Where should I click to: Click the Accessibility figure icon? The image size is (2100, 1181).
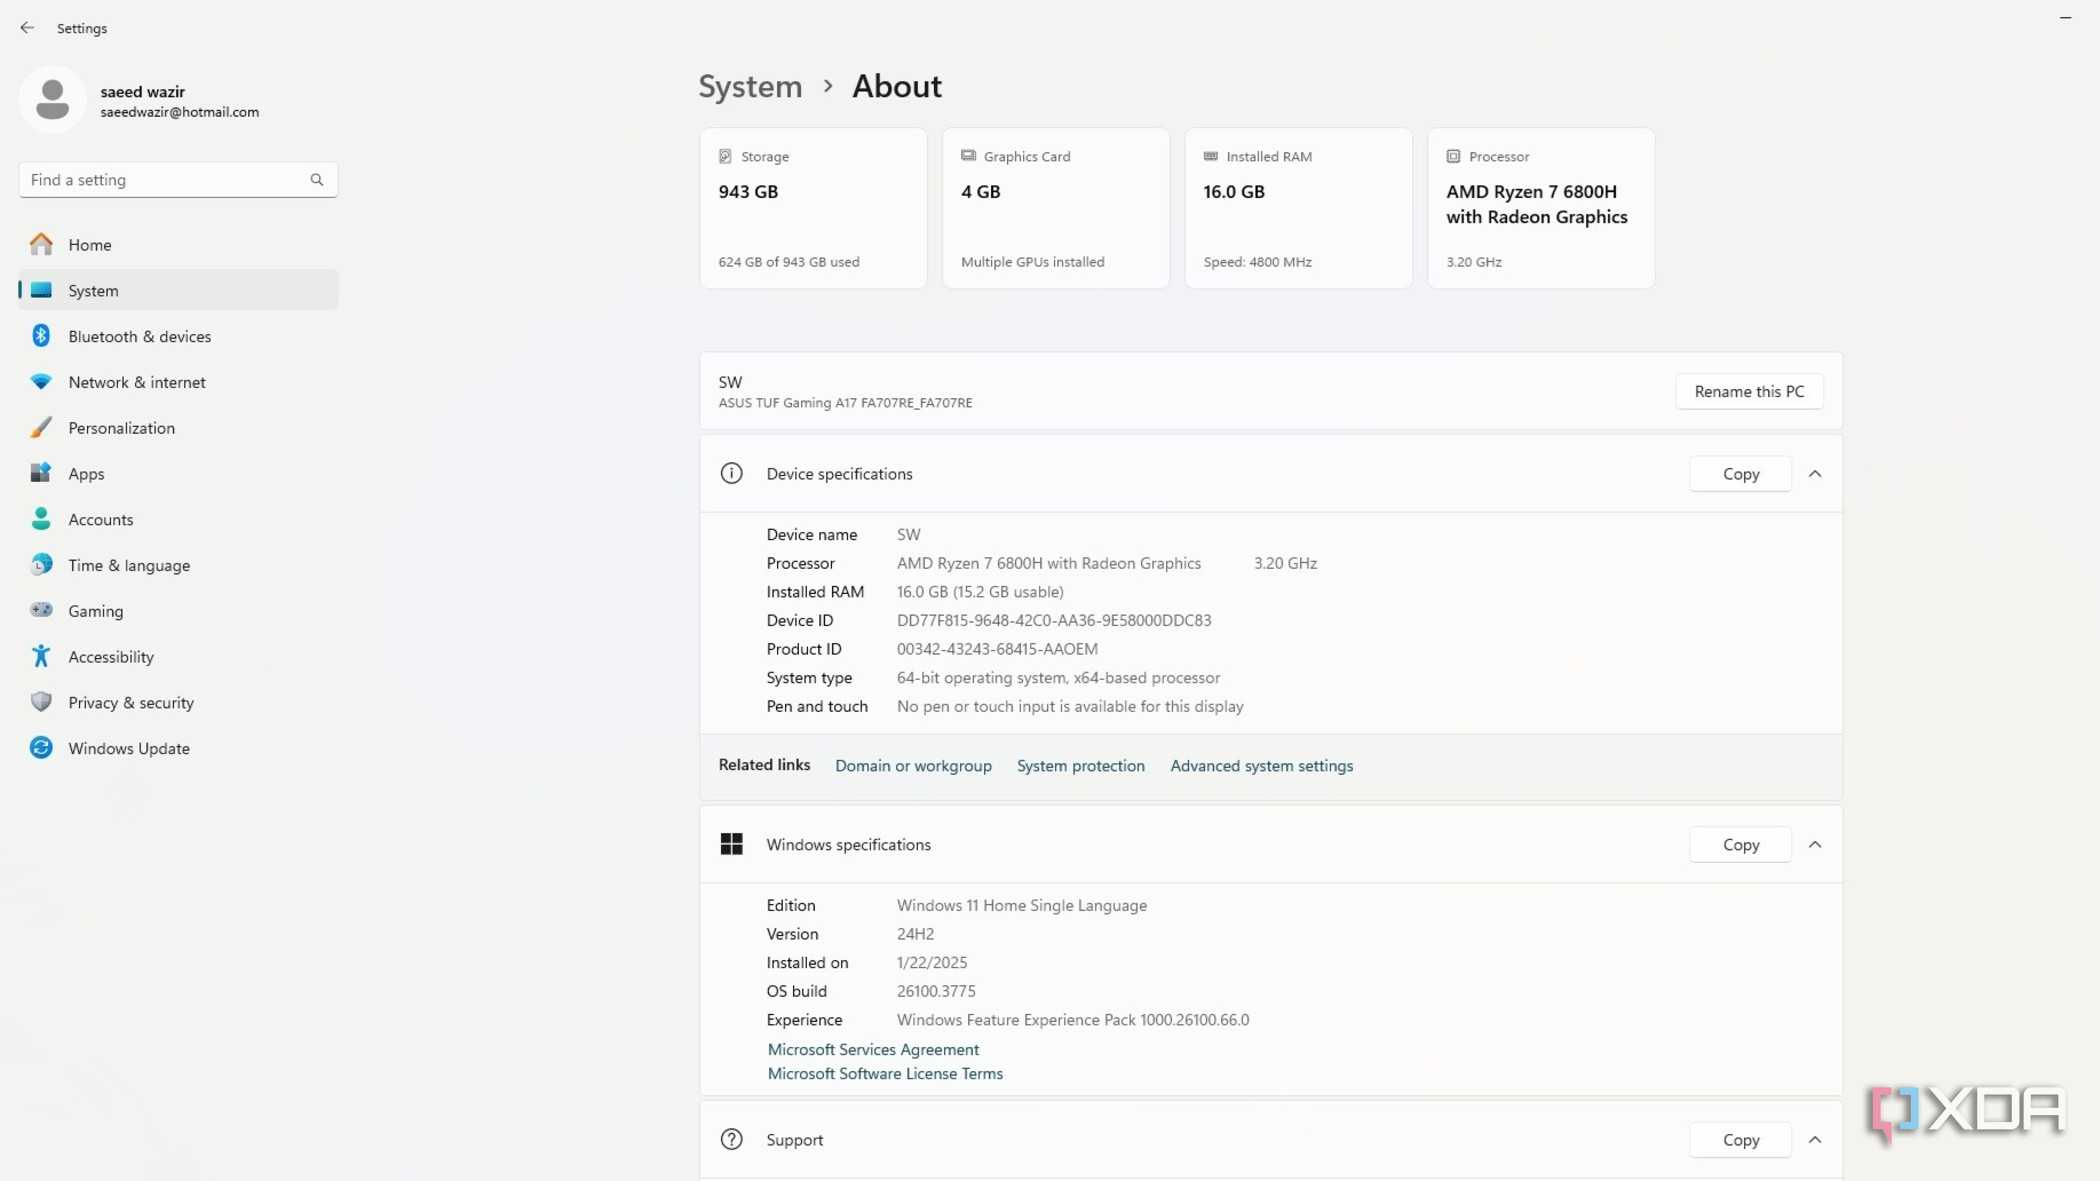[x=41, y=656]
